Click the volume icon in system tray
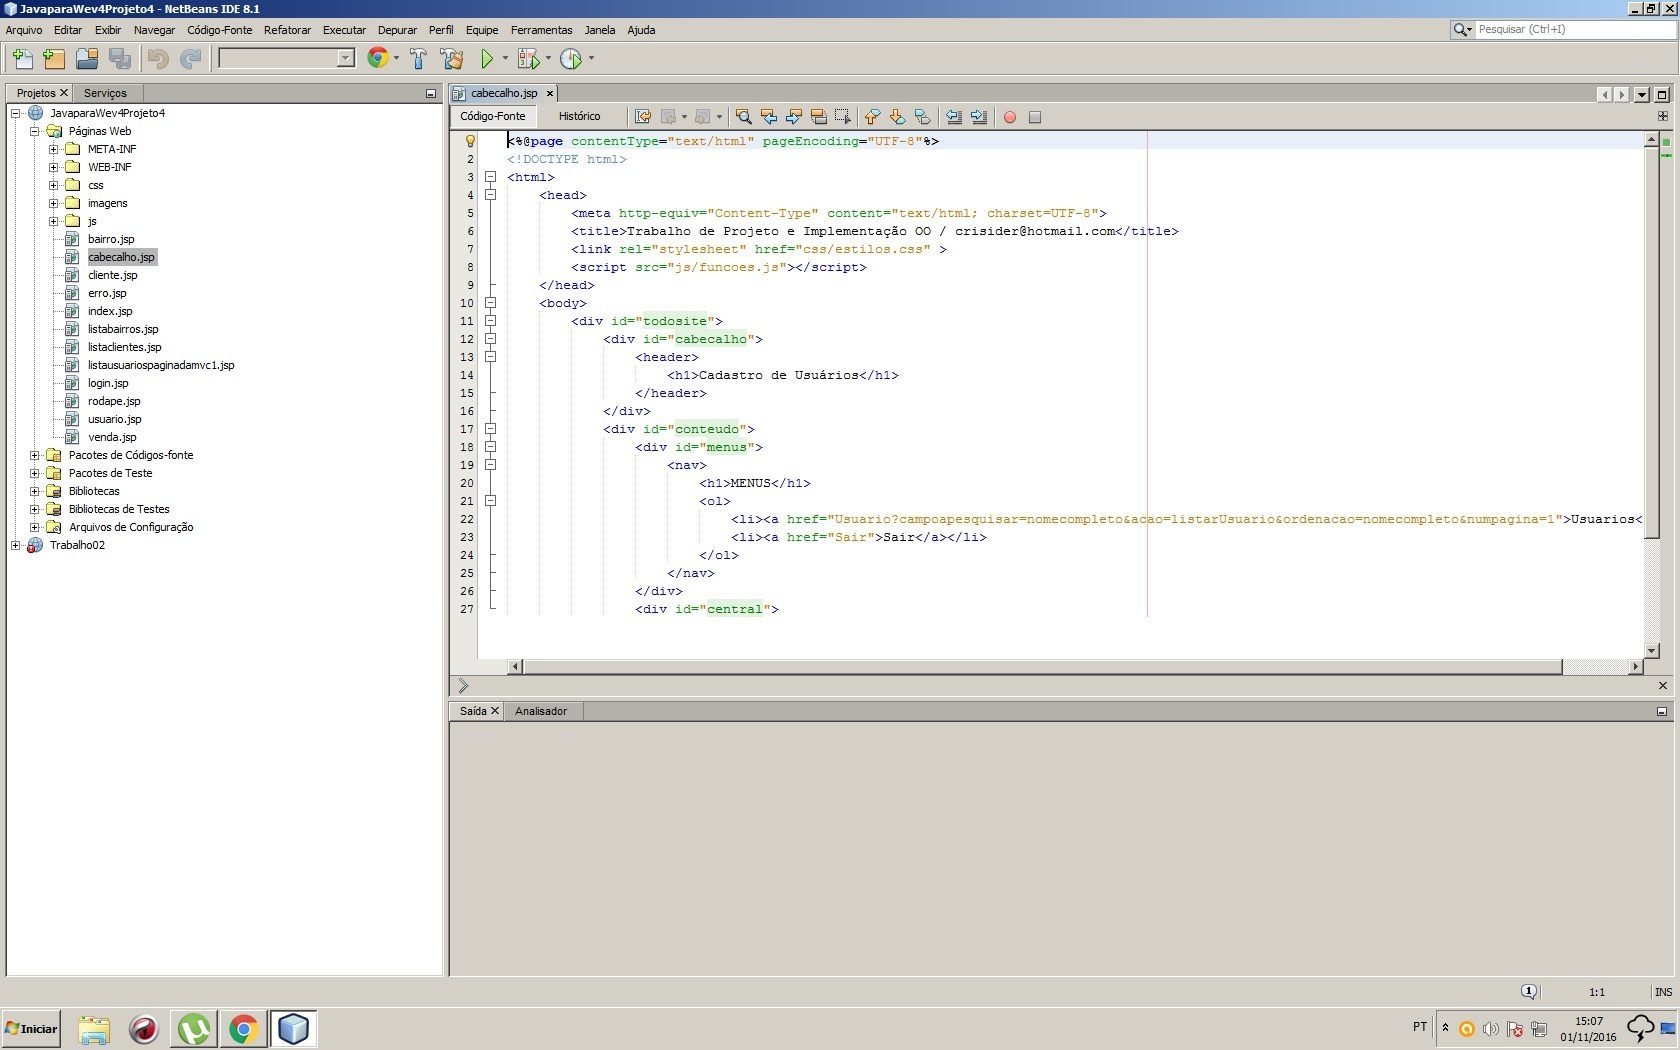1680x1050 pixels. tap(1491, 1029)
